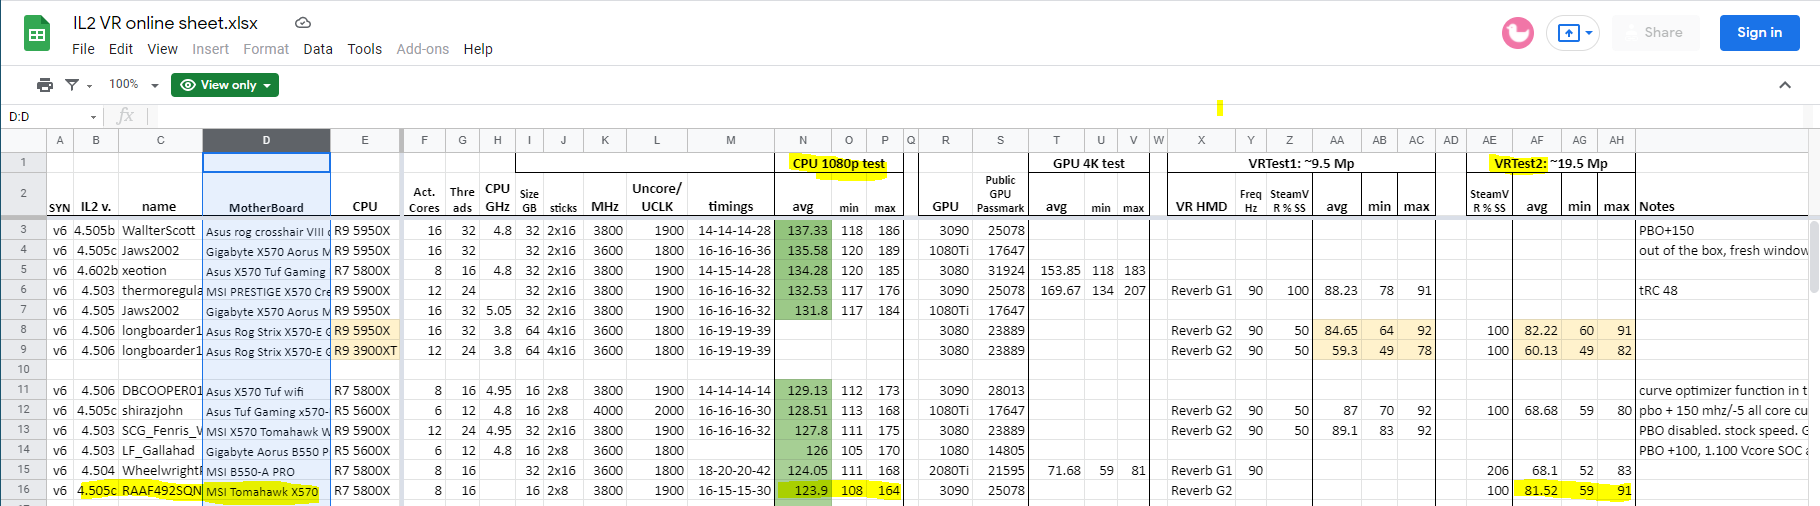The width and height of the screenshot is (1820, 506).
Task: Click the 2080Ti GPU cell
Action: tap(946, 470)
